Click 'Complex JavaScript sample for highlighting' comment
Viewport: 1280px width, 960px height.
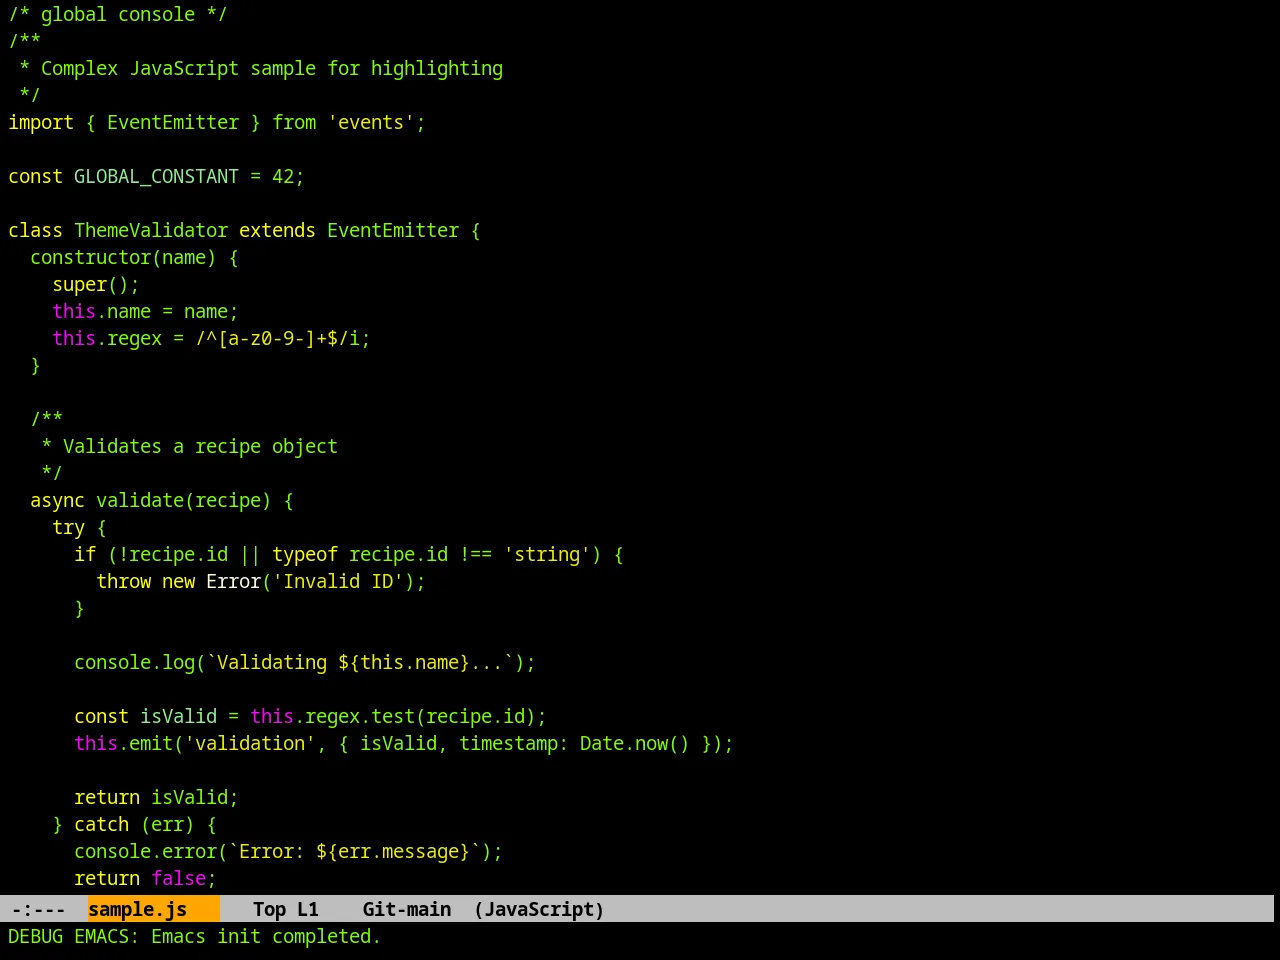[x=272, y=68]
